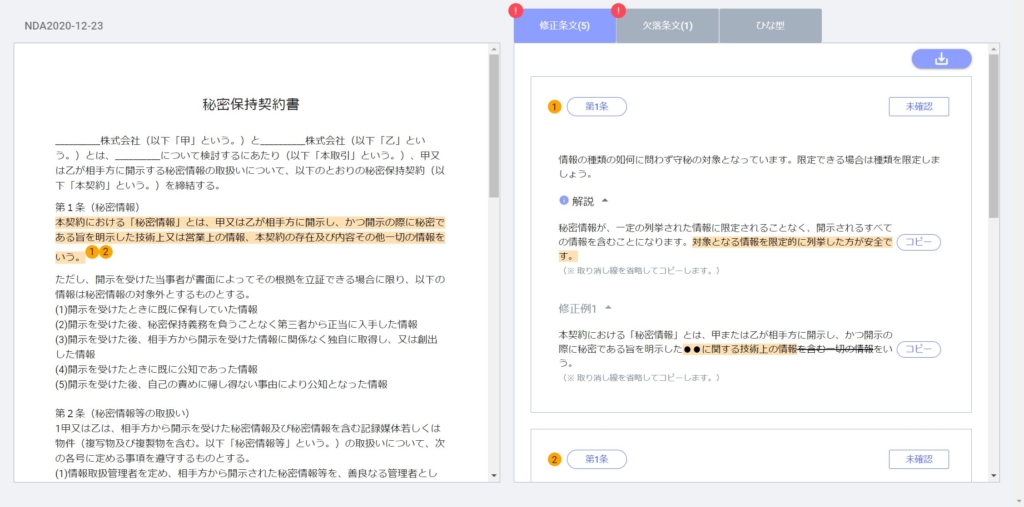Click left pane scroll-down arrow
Viewport: 1024px width, 507px height.
pos(494,476)
